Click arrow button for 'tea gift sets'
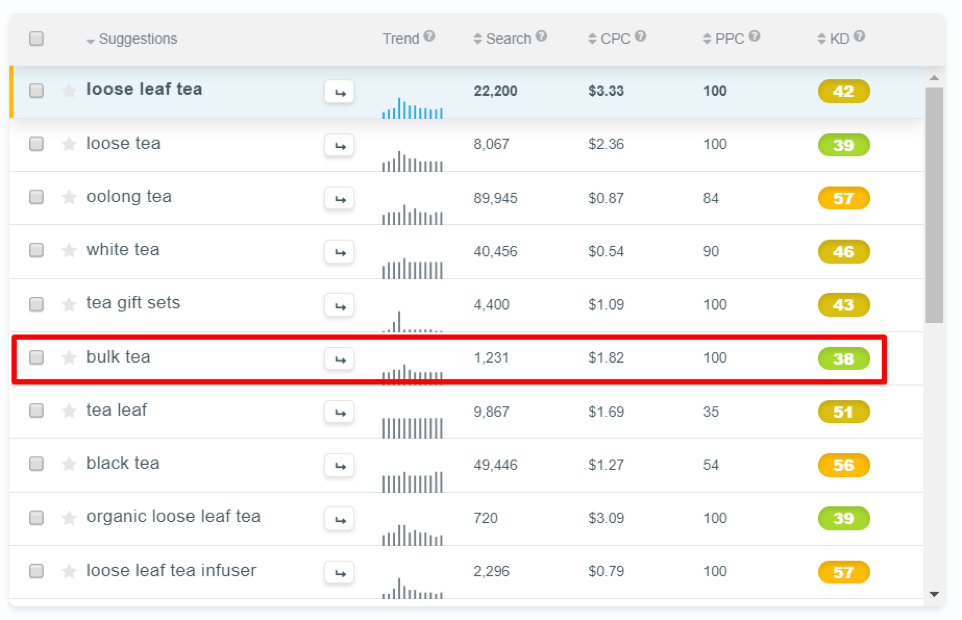 pos(339,306)
